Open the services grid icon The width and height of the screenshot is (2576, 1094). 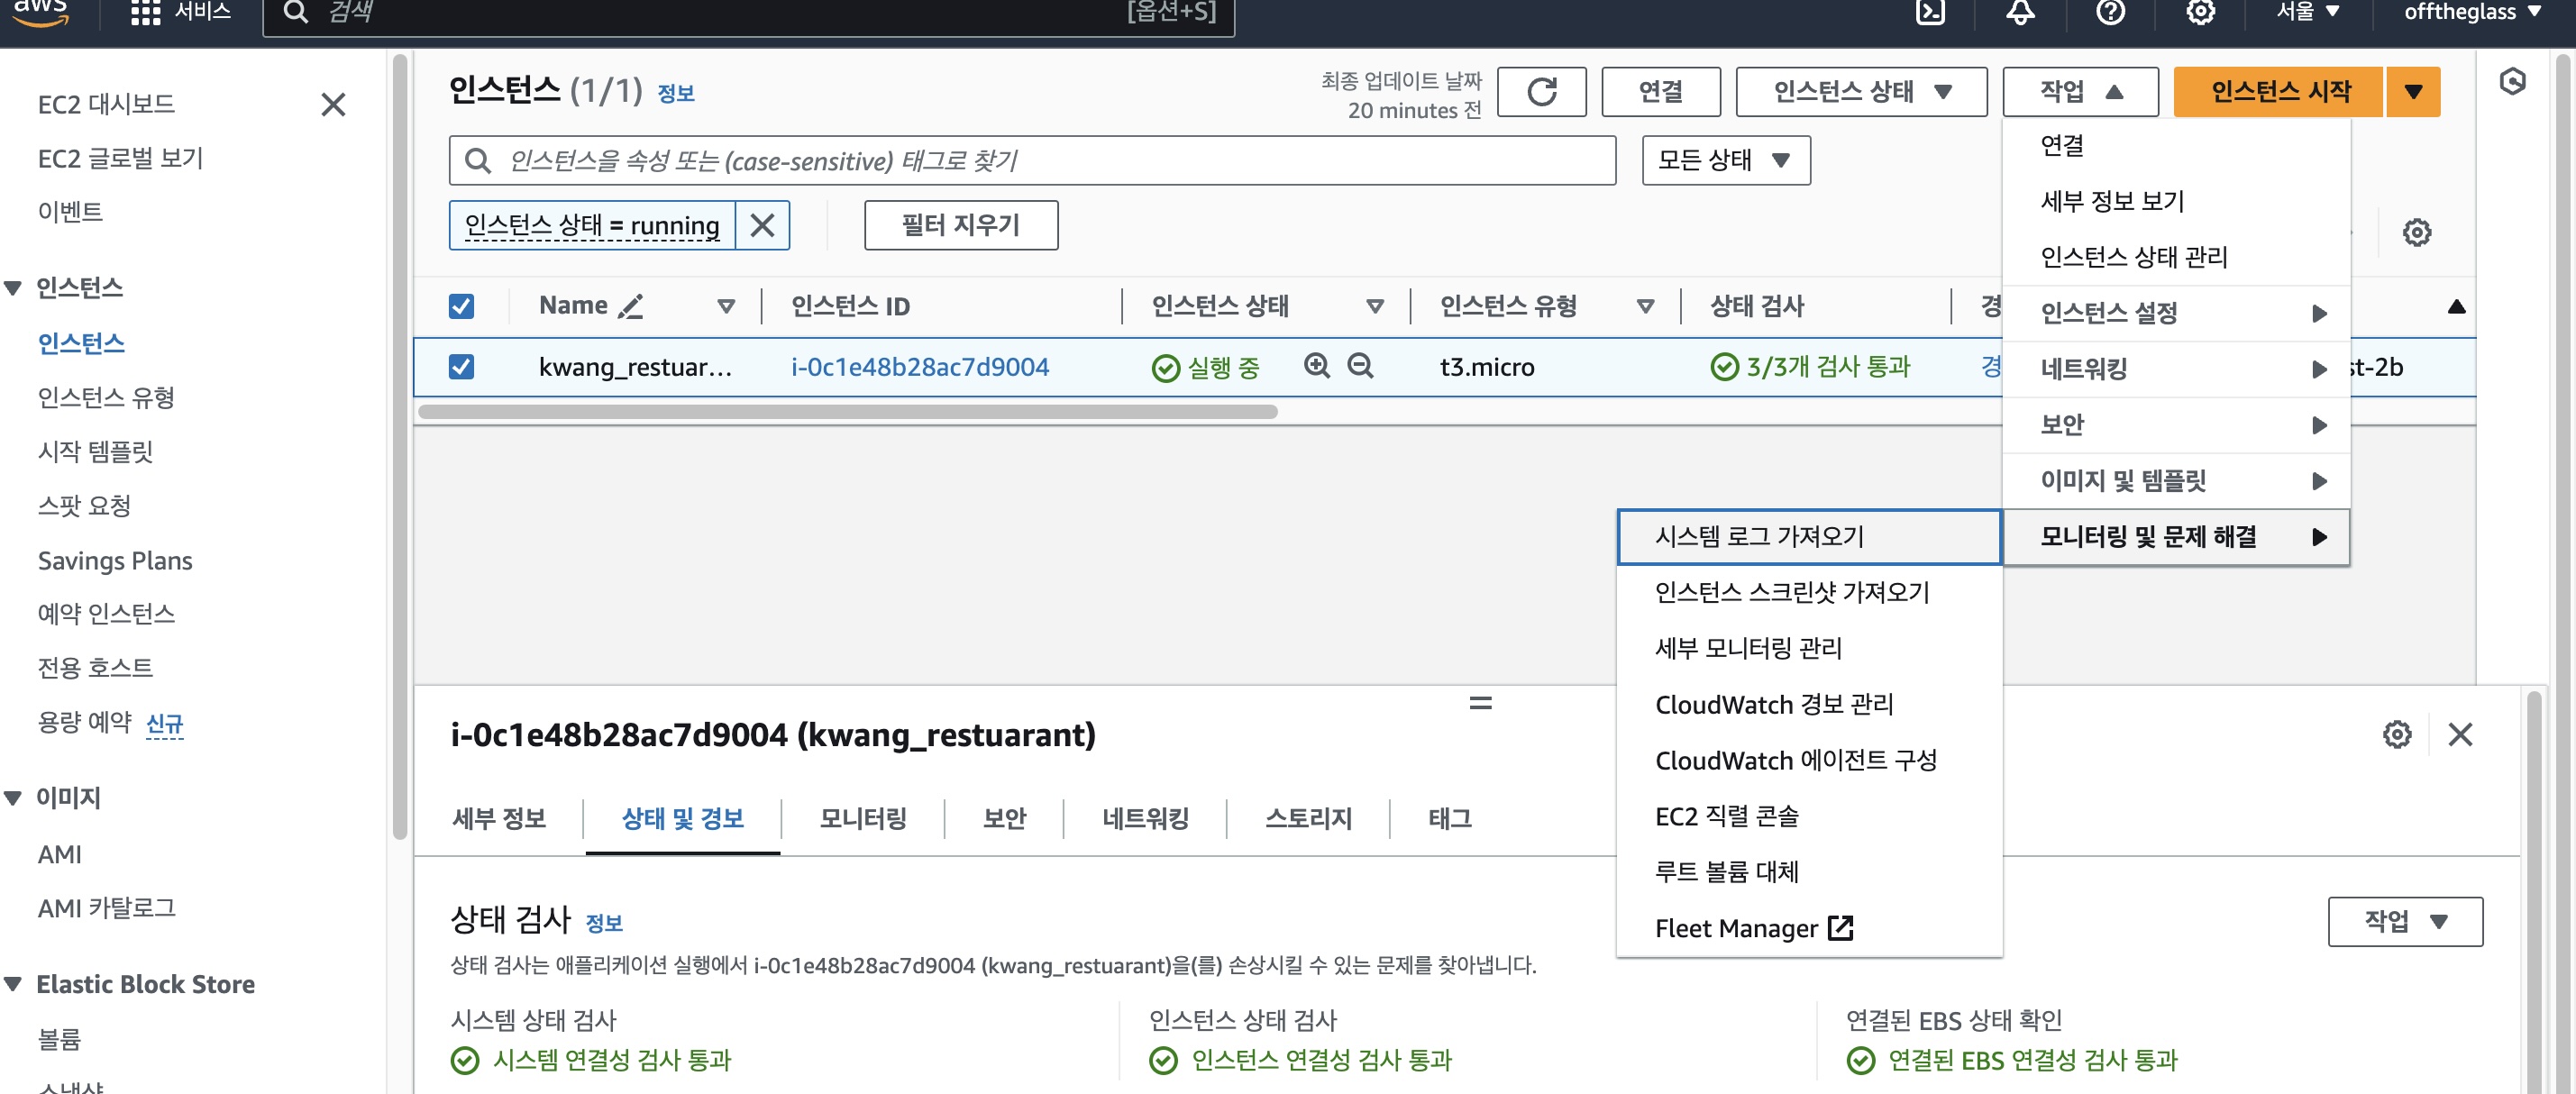pos(146,12)
